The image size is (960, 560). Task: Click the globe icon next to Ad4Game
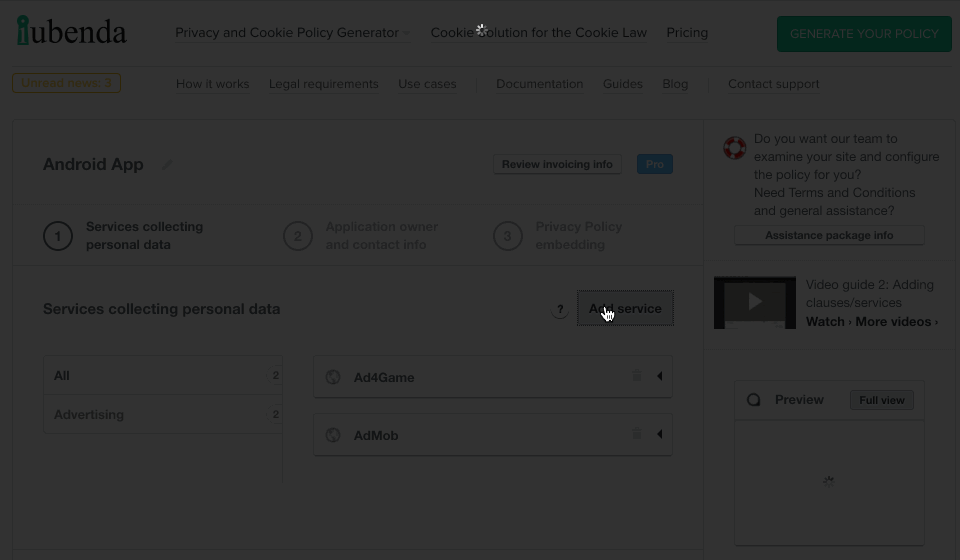click(334, 377)
